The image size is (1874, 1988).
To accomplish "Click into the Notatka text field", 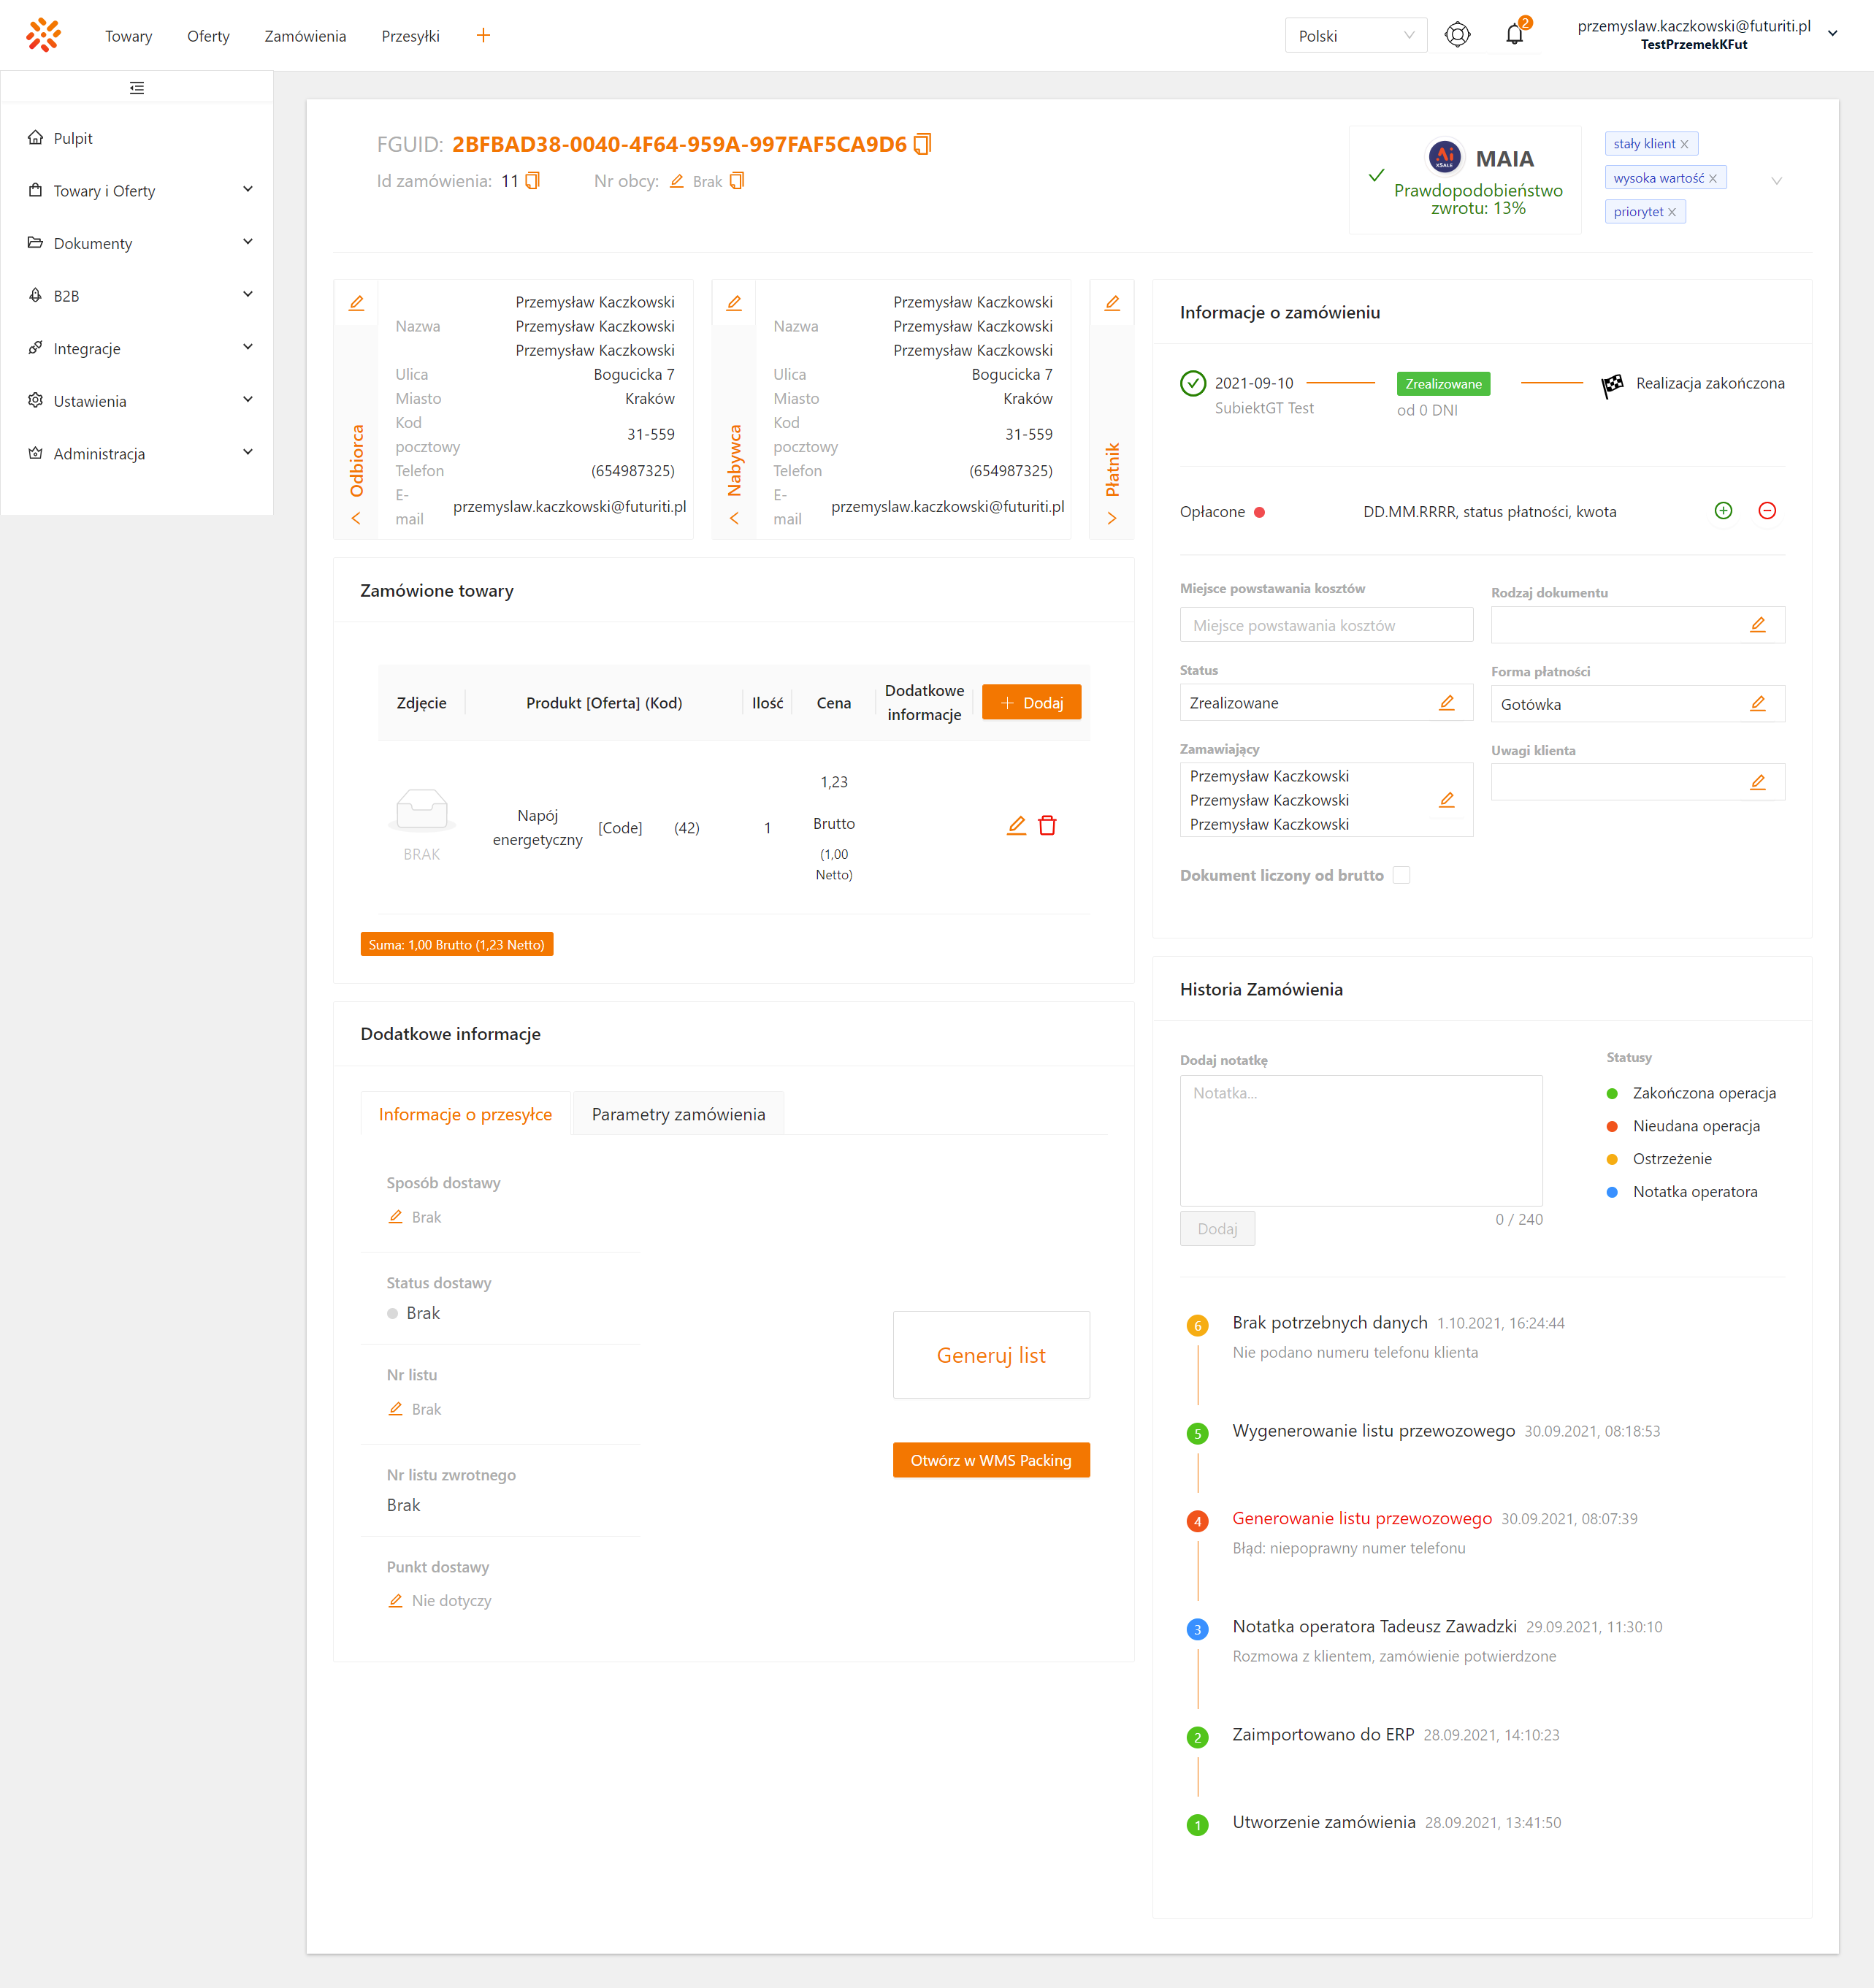I will click(1360, 1140).
